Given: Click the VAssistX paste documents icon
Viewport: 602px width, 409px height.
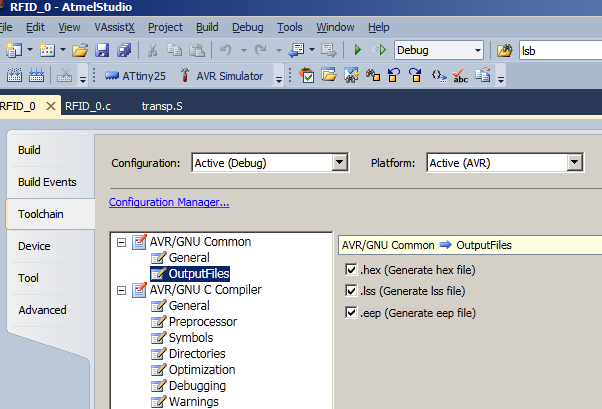Looking at the screenshot, I should tap(483, 75).
